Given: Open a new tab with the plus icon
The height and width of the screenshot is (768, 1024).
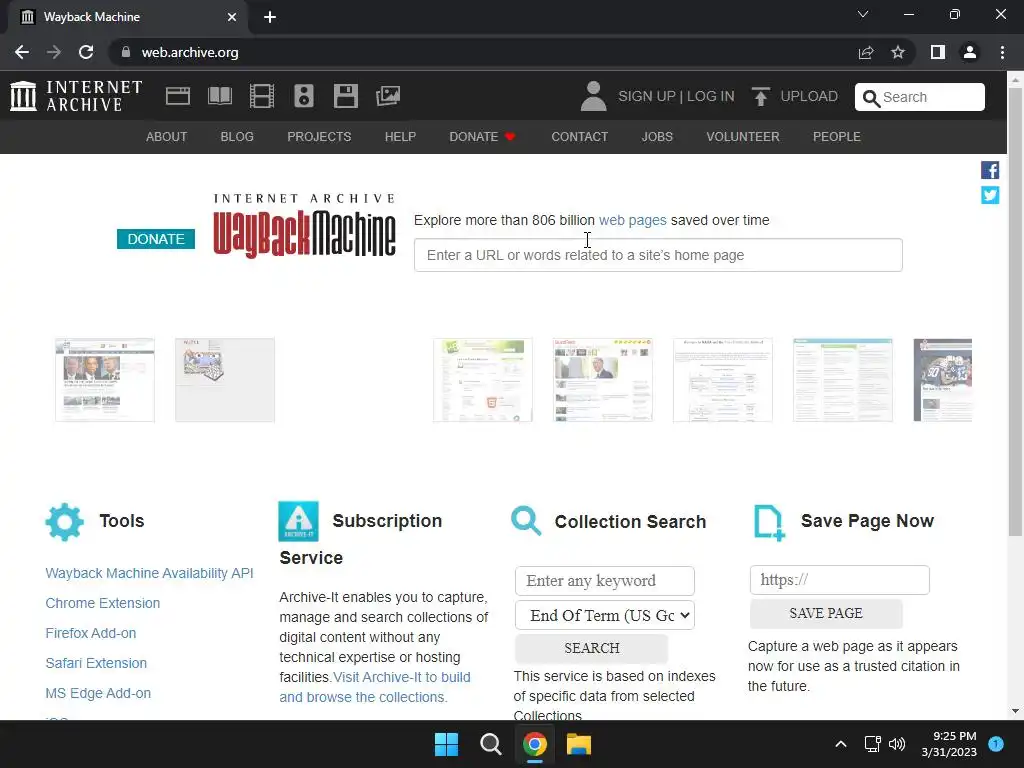Looking at the screenshot, I should tap(270, 17).
